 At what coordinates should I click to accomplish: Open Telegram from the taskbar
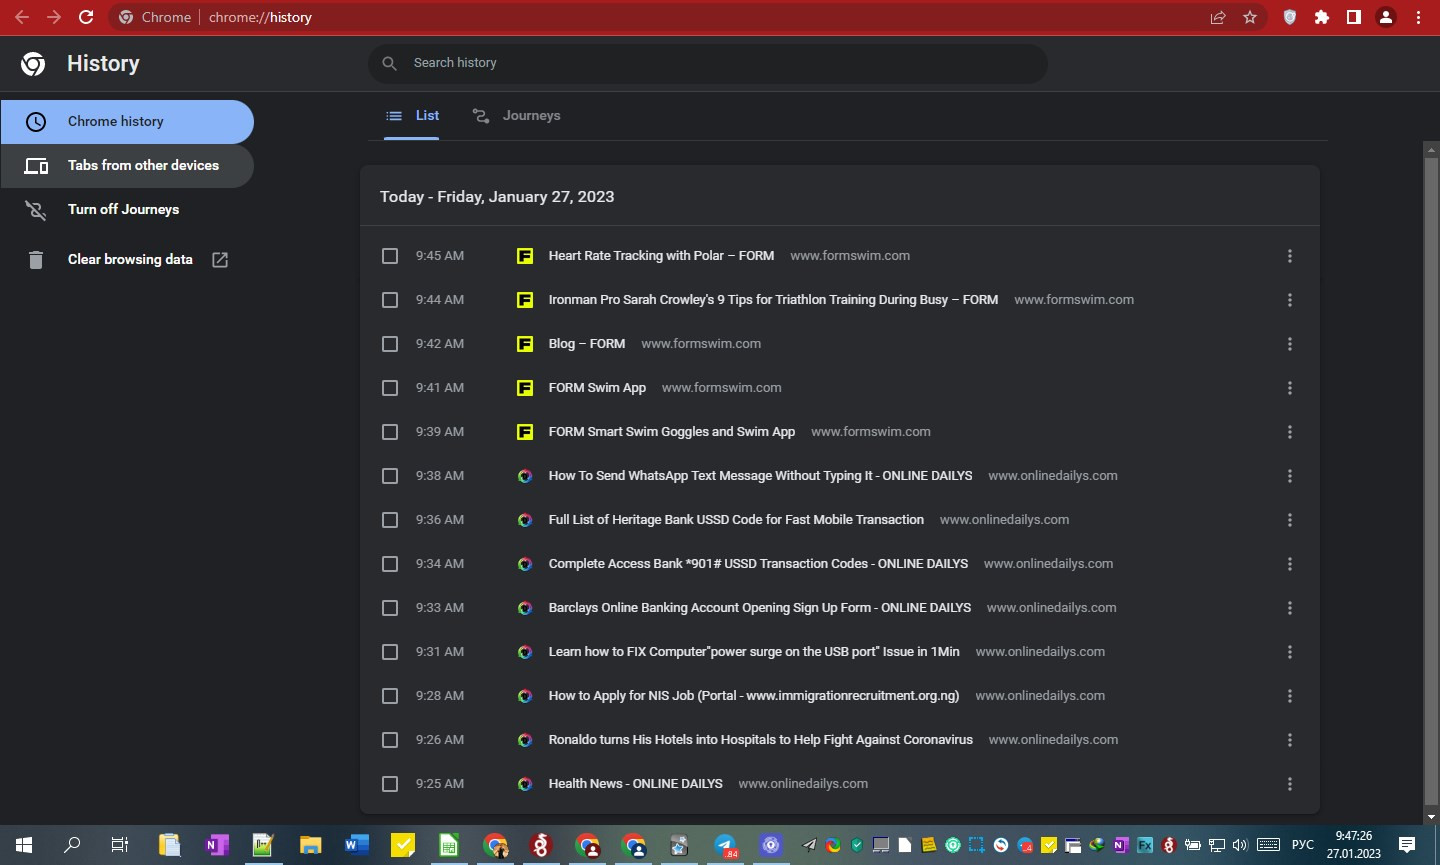[726, 845]
